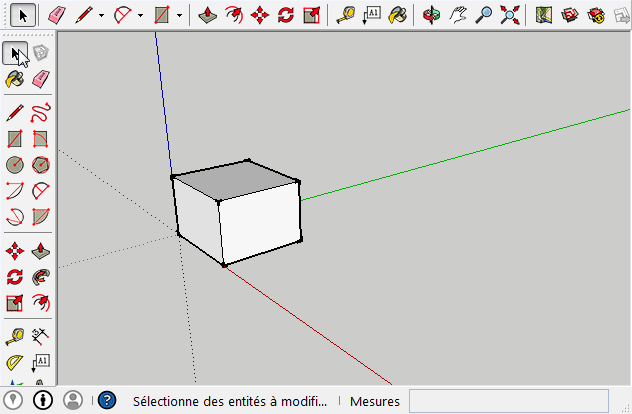Choose the Polygon drawing tool
Screen dimensions: 632x414
click(41, 165)
